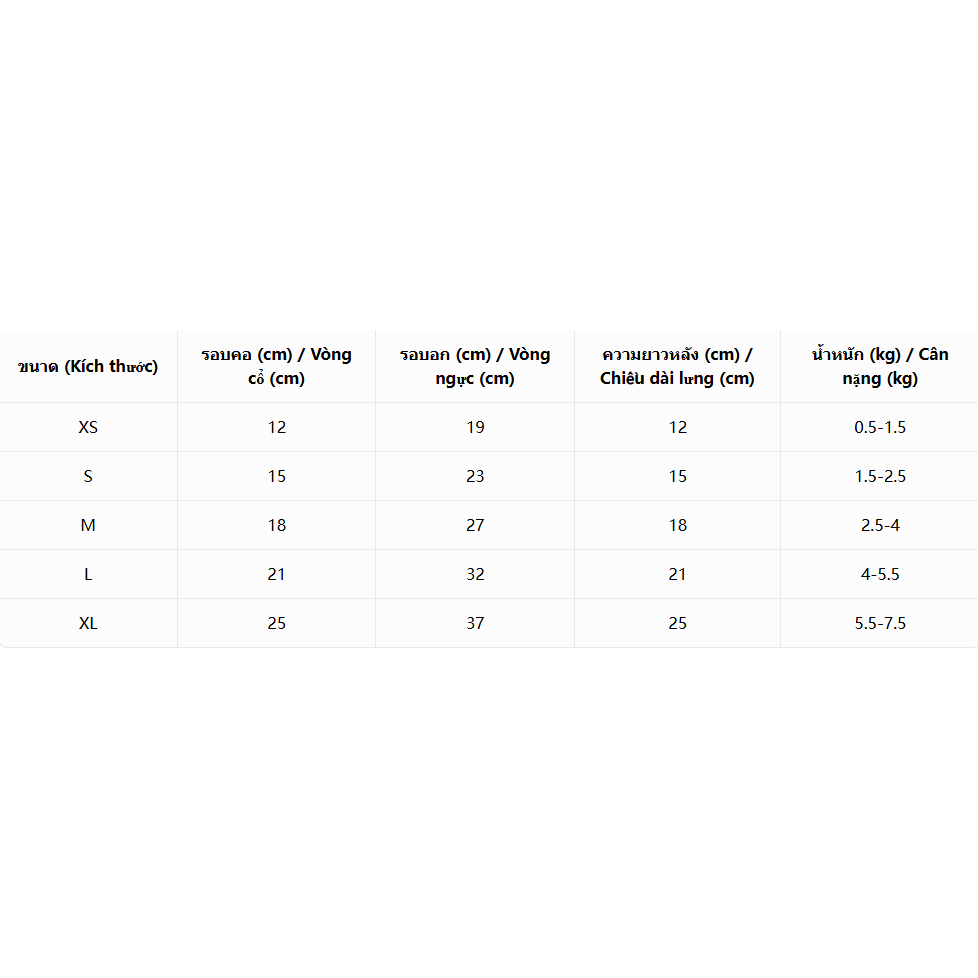Select the 5.5-7.5 weight cell

(x=879, y=623)
